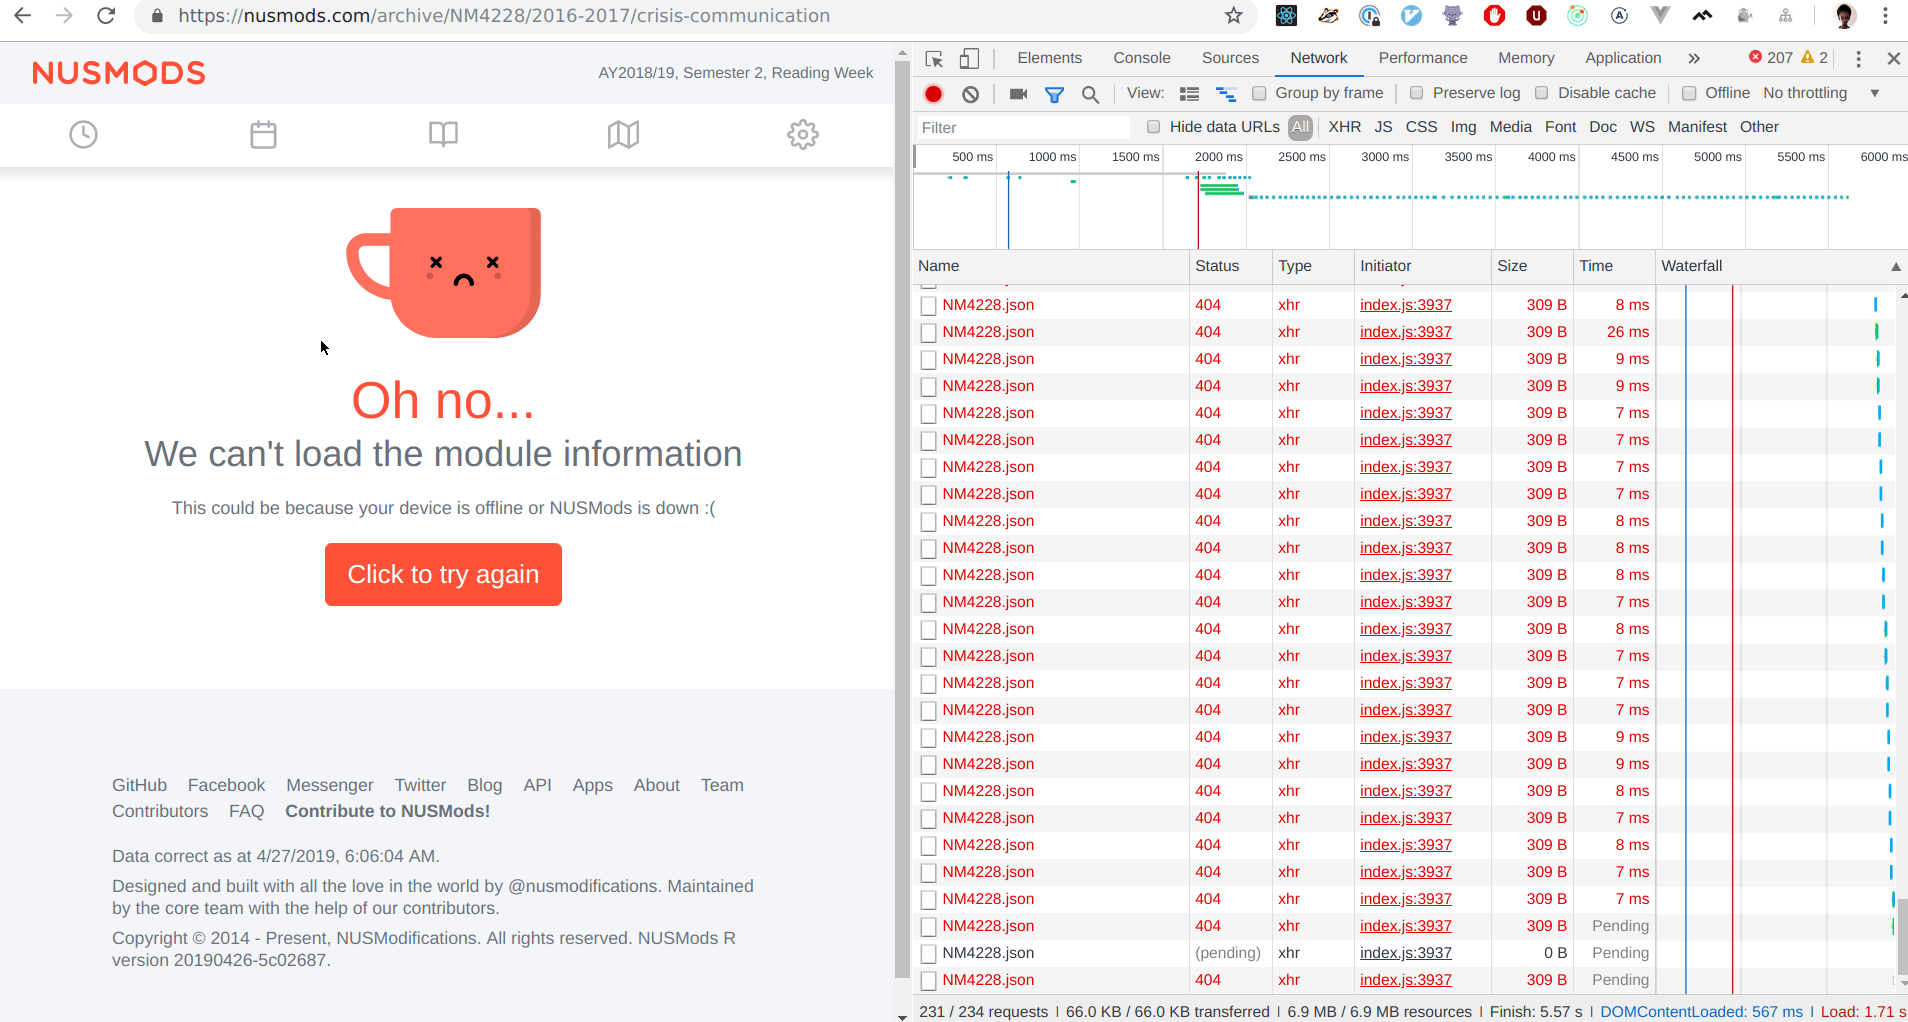The height and width of the screenshot is (1022, 1908).
Task: Click the browser address bar URL
Action: click(x=504, y=15)
